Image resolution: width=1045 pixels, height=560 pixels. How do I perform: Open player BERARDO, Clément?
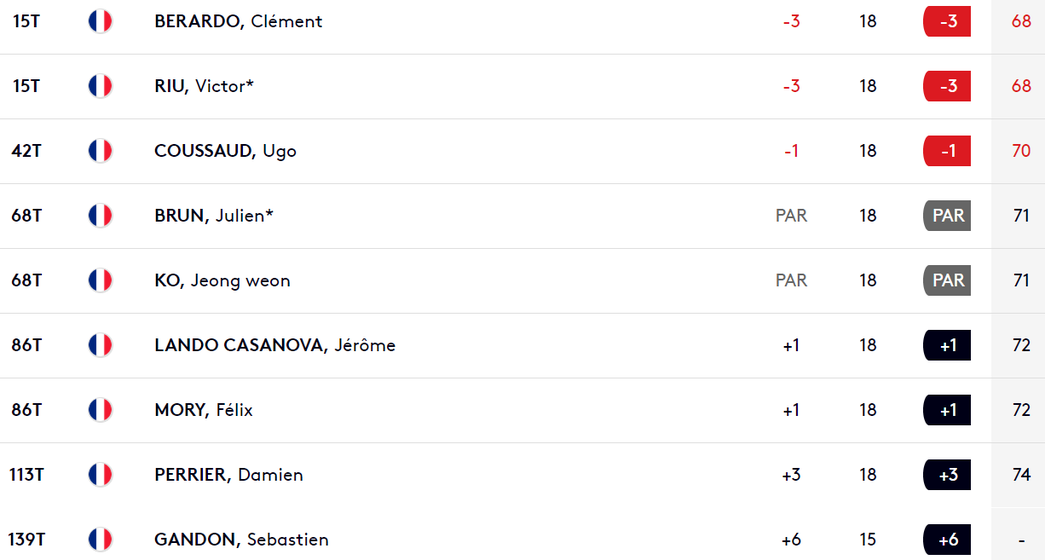238,21
